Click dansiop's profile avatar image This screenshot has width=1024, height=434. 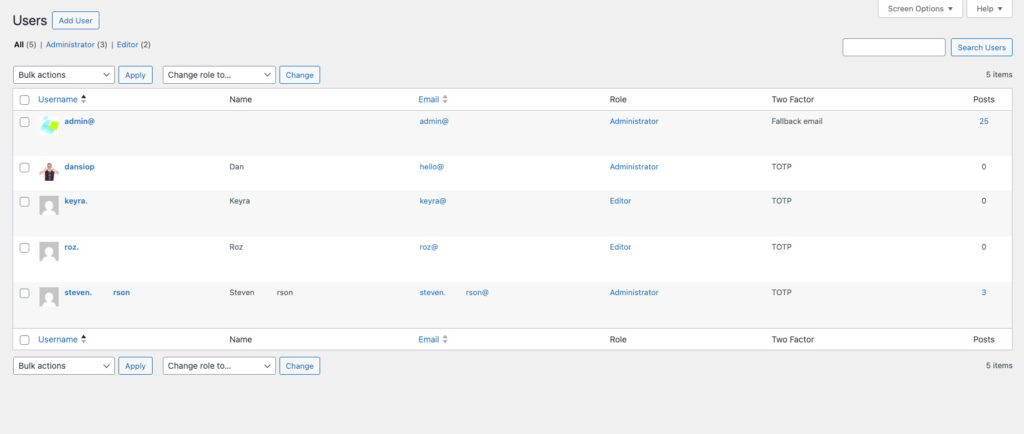pos(49,171)
